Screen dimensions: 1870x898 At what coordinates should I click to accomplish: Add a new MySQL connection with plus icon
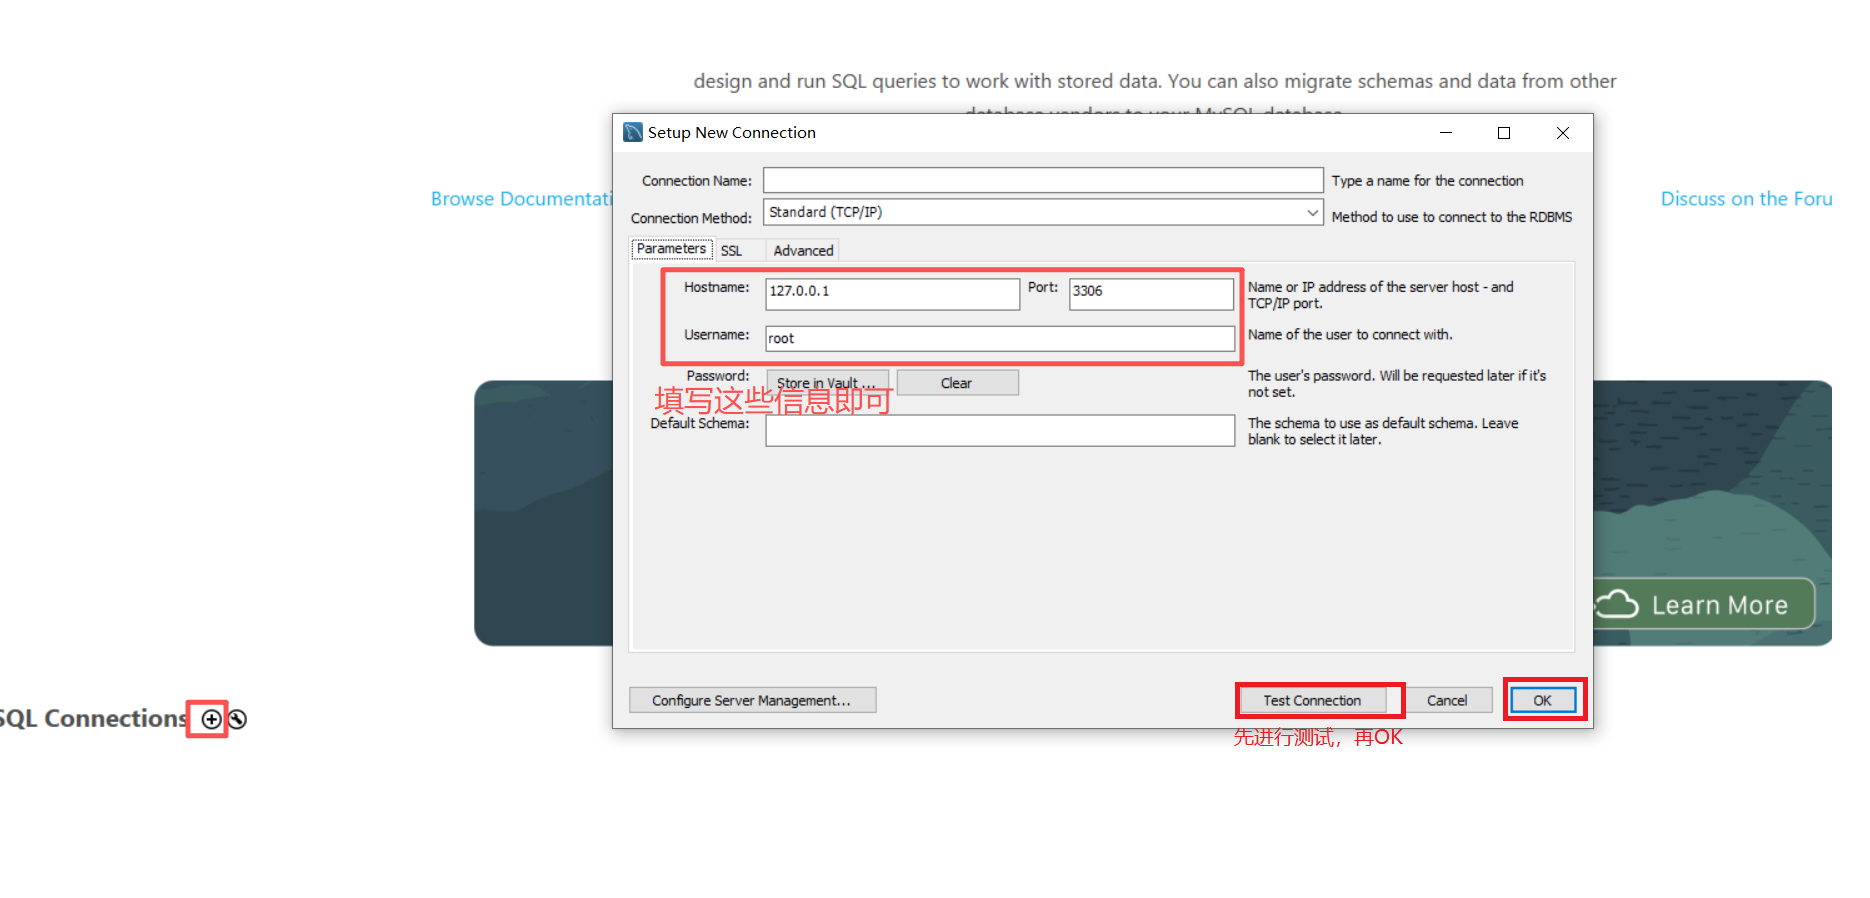coord(211,719)
